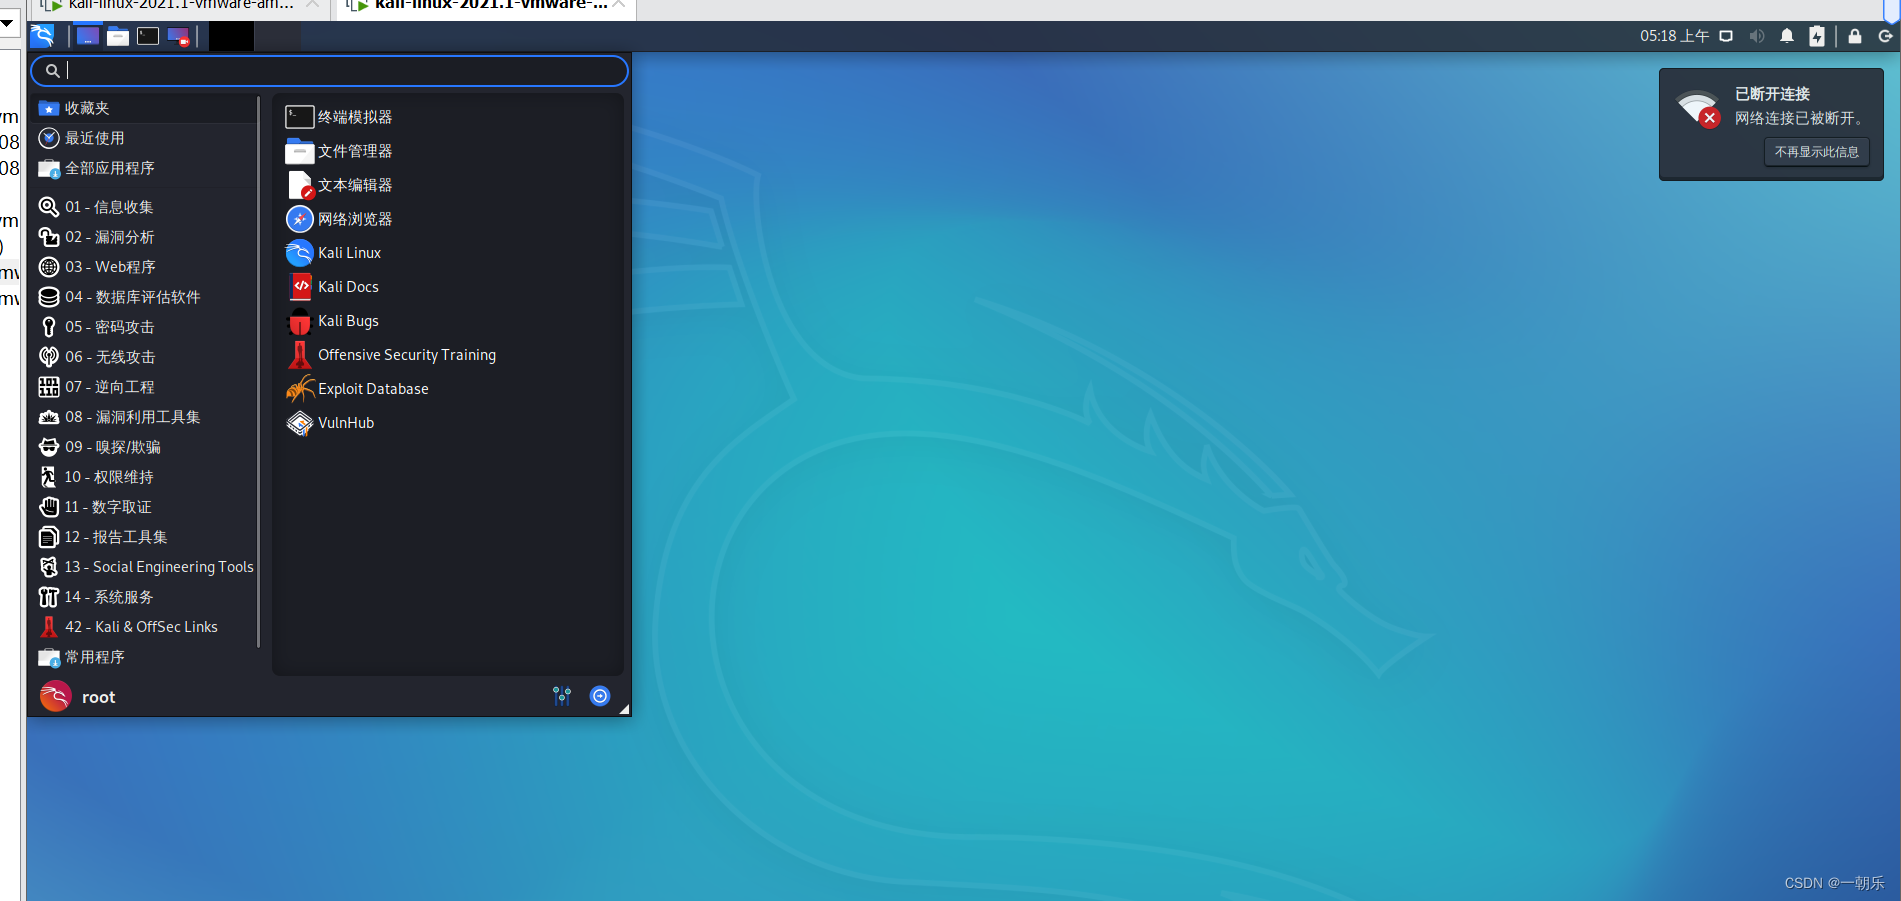Viewport: 1901px width, 901px height.
Task: Open settings manager icon in menu footer
Action: pyautogui.click(x=562, y=696)
